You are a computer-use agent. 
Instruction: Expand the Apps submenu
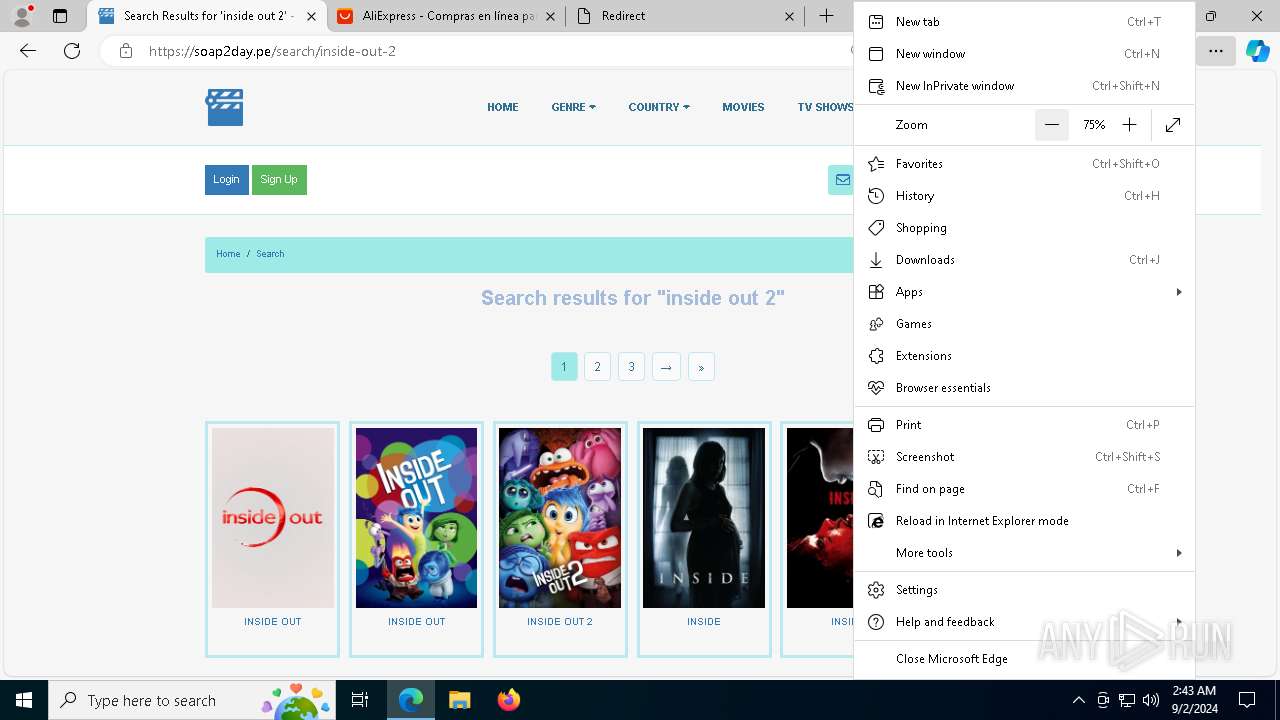(x=1024, y=292)
